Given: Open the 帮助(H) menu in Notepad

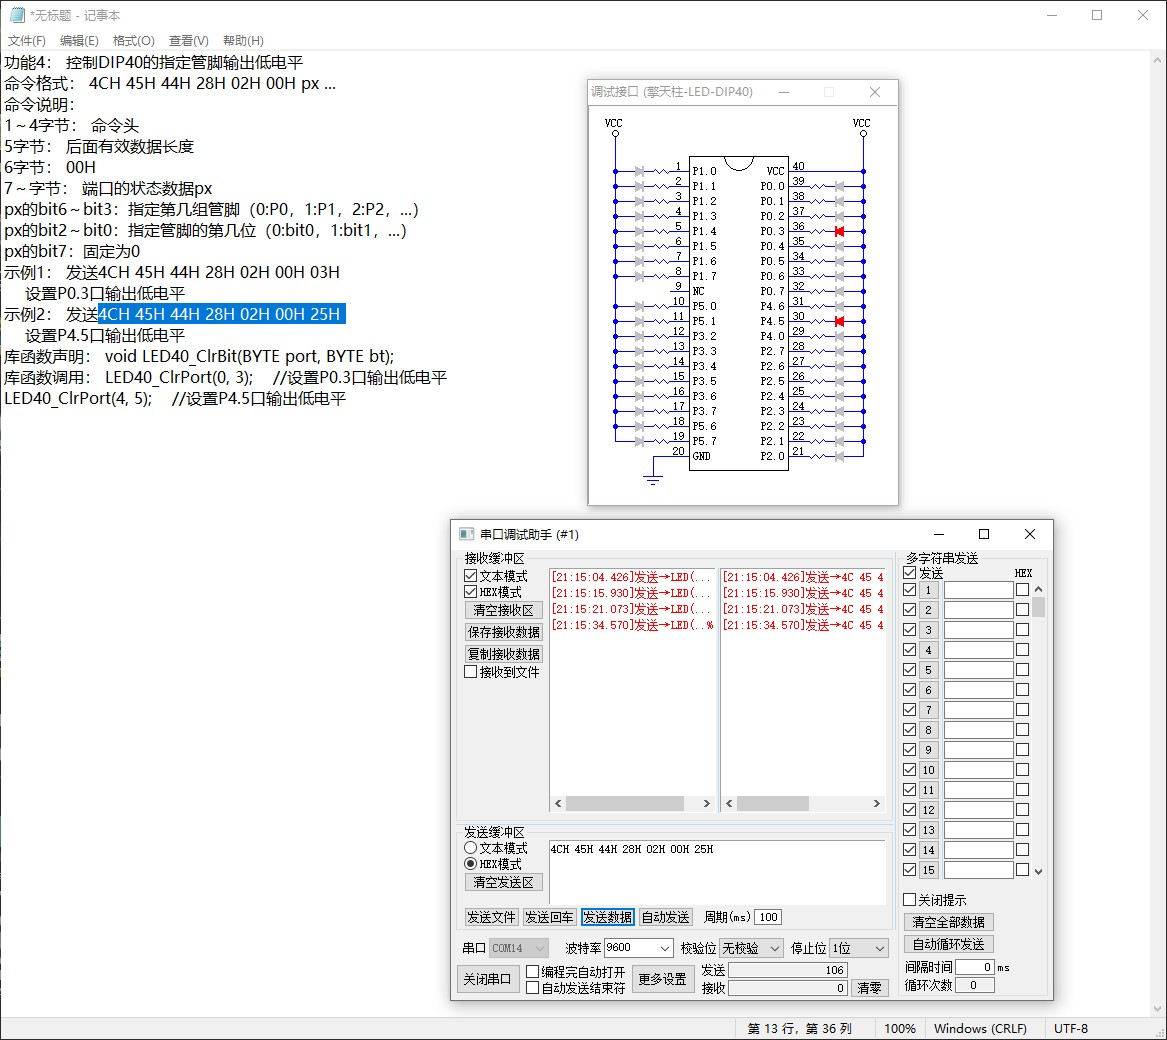Looking at the screenshot, I should click(x=243, y=40).
